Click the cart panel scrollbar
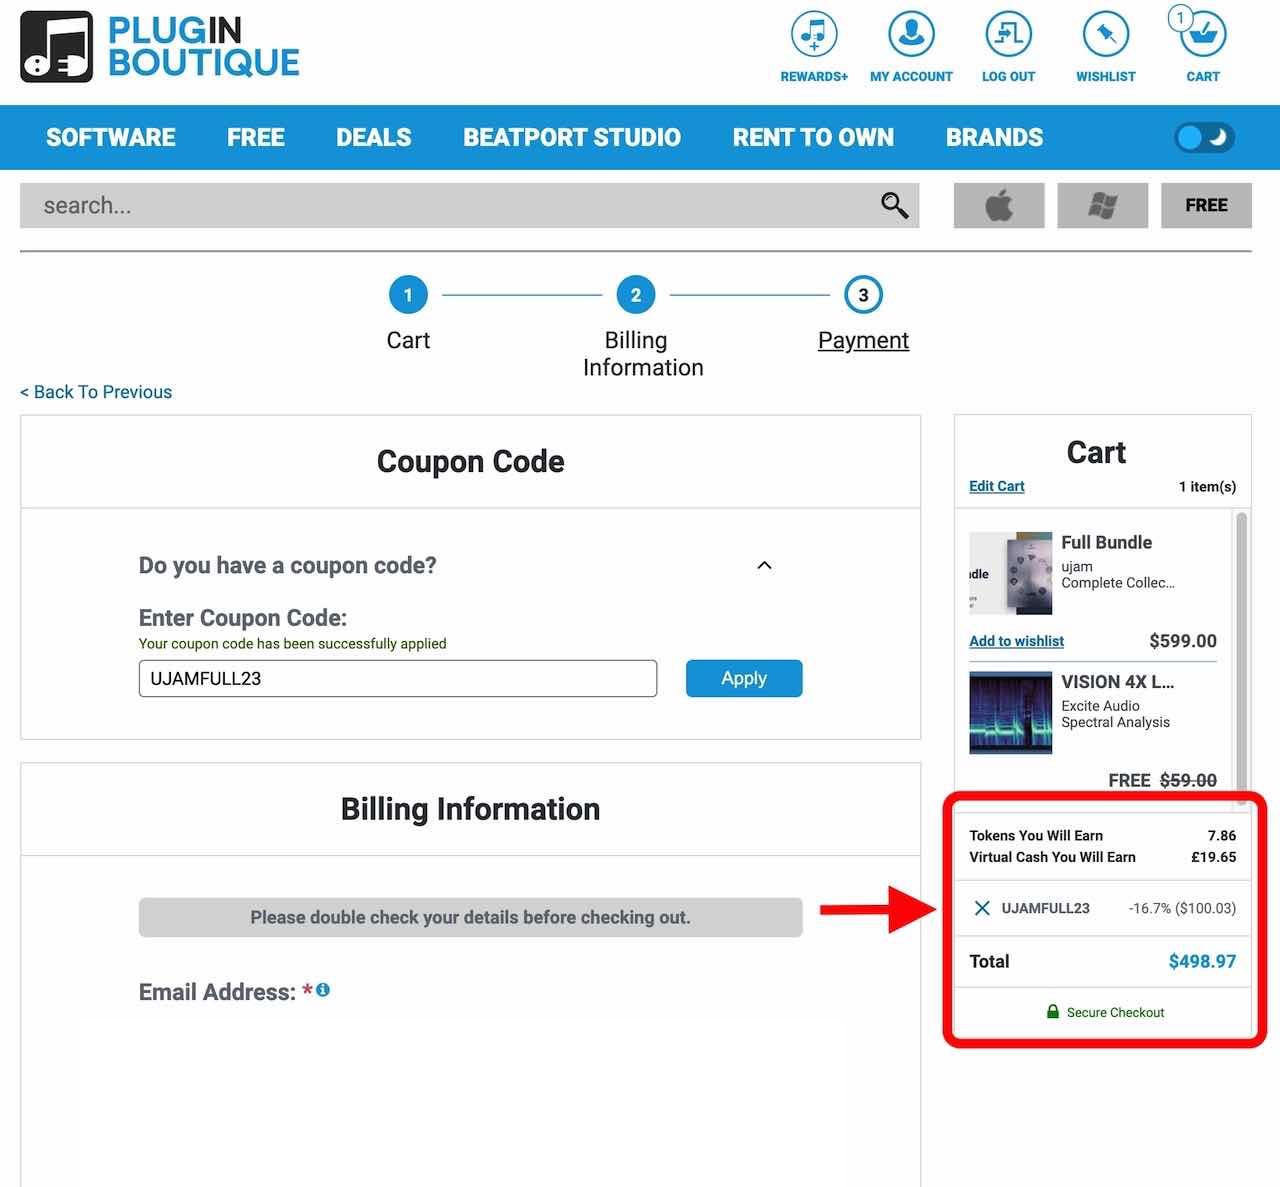 coord(1242,650)
